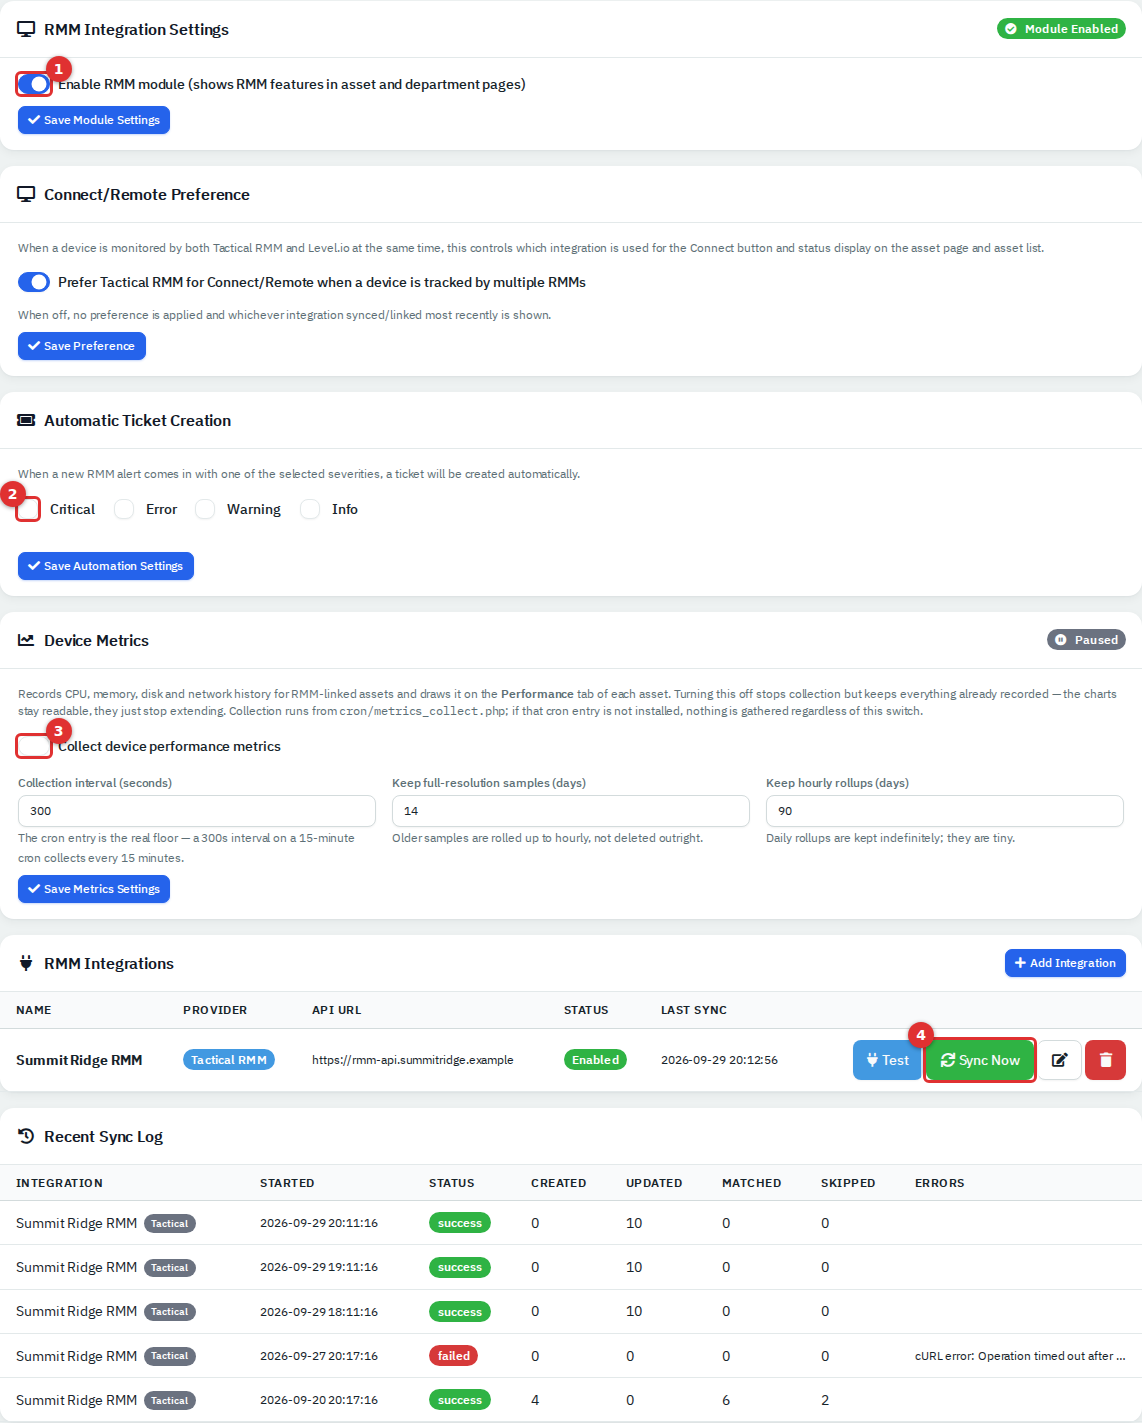Viewport: 1142px width, 1423px height.
Task: Click the Collection interval seconds field
Action: click(x=197, y=811)
